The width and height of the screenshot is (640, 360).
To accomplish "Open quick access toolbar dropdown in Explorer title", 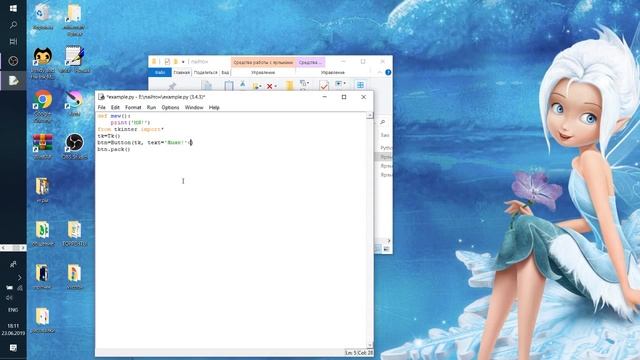I will 183,62.
